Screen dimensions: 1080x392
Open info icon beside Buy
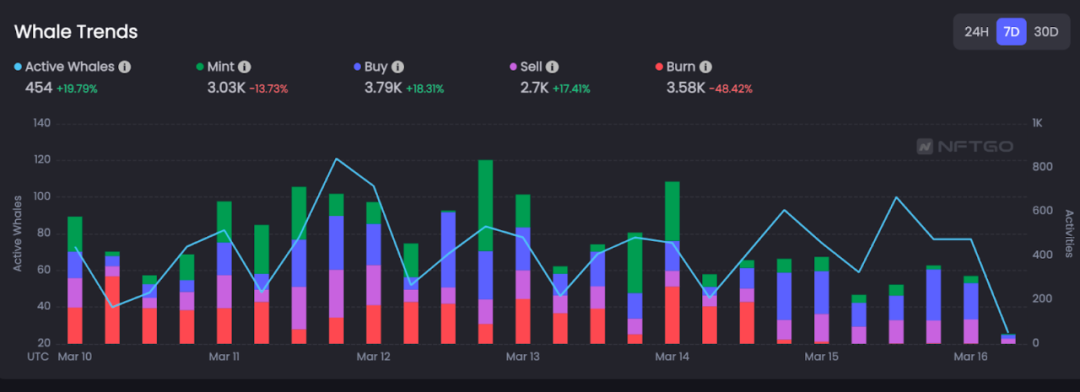[x=397, y=67]
